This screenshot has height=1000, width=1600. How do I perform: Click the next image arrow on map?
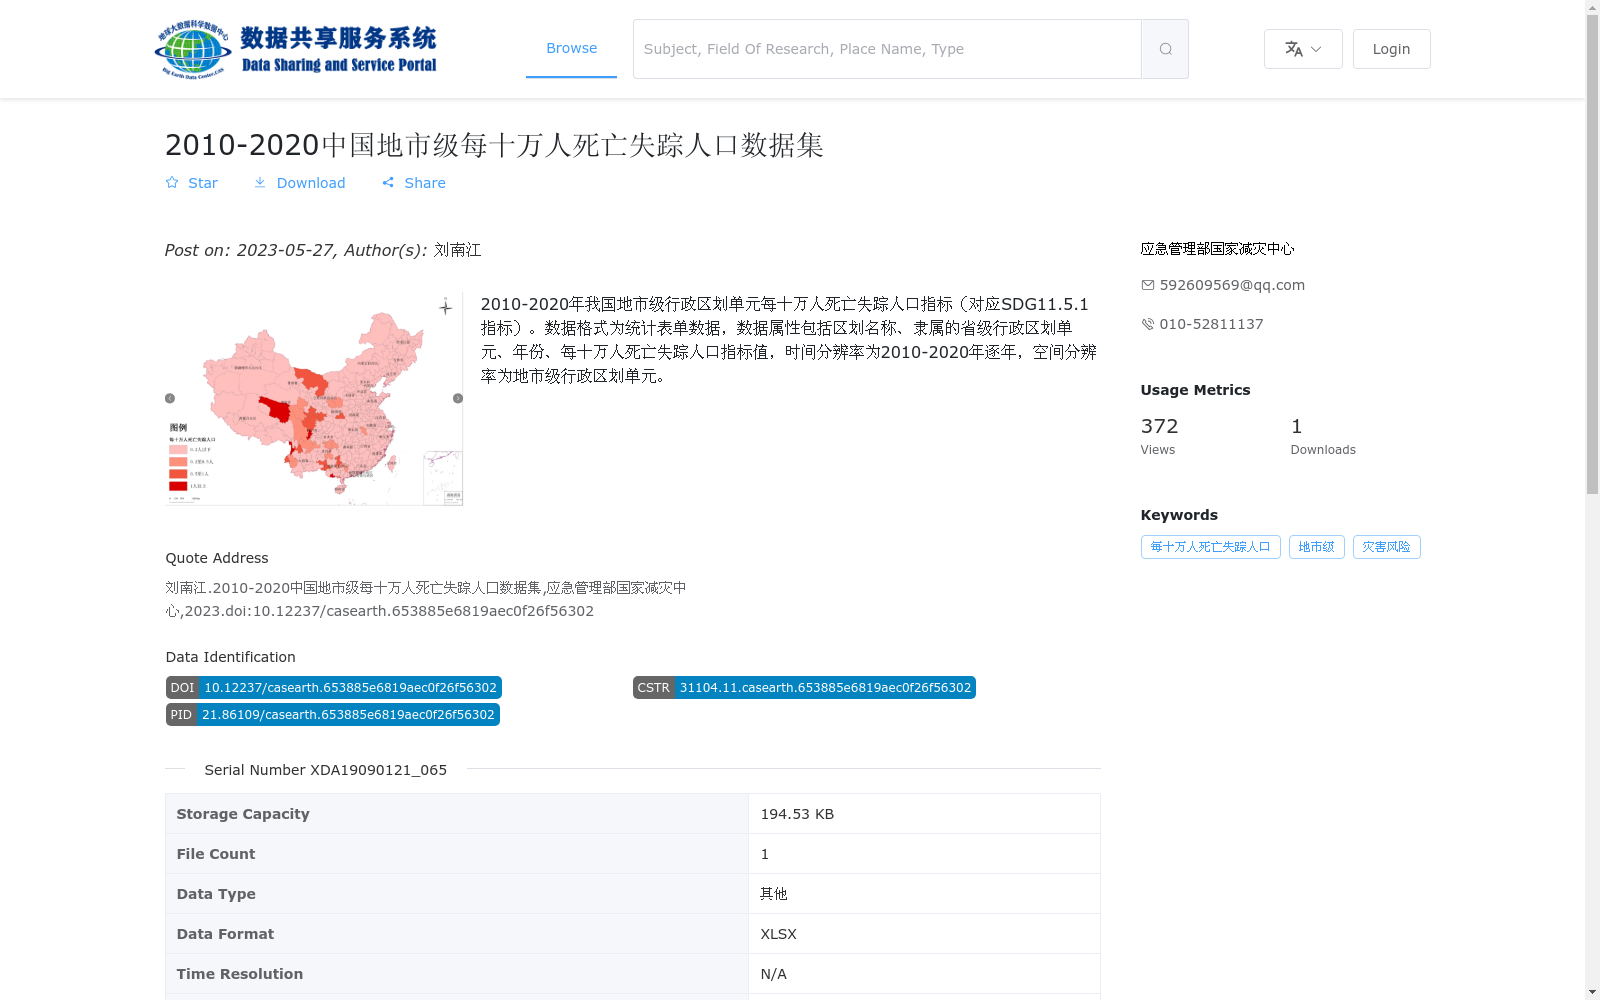click(x=458, y=398)
